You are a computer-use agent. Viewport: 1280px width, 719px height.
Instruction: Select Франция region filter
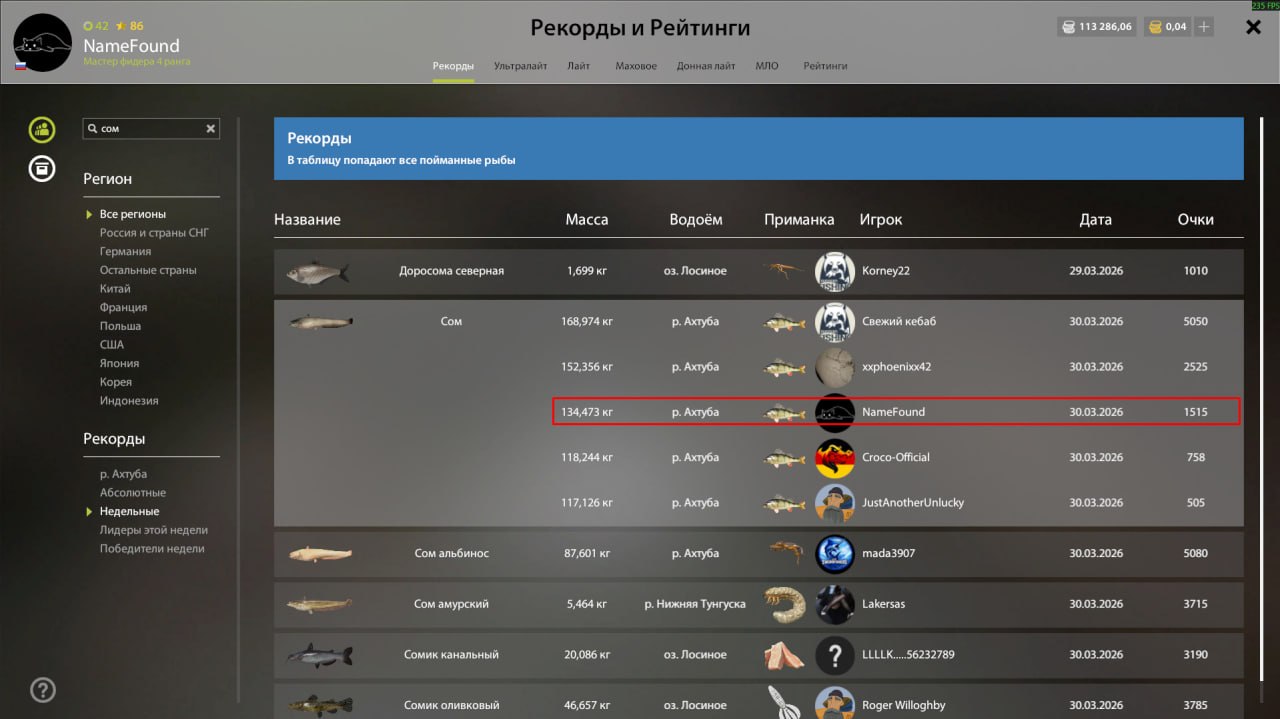(123, 308)
